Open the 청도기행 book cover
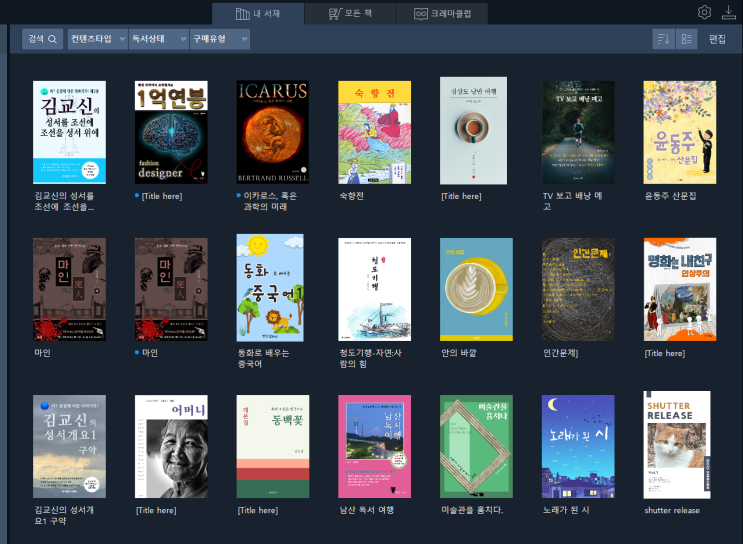This screenshot has width=743, height=544. (x=374, y=290)
